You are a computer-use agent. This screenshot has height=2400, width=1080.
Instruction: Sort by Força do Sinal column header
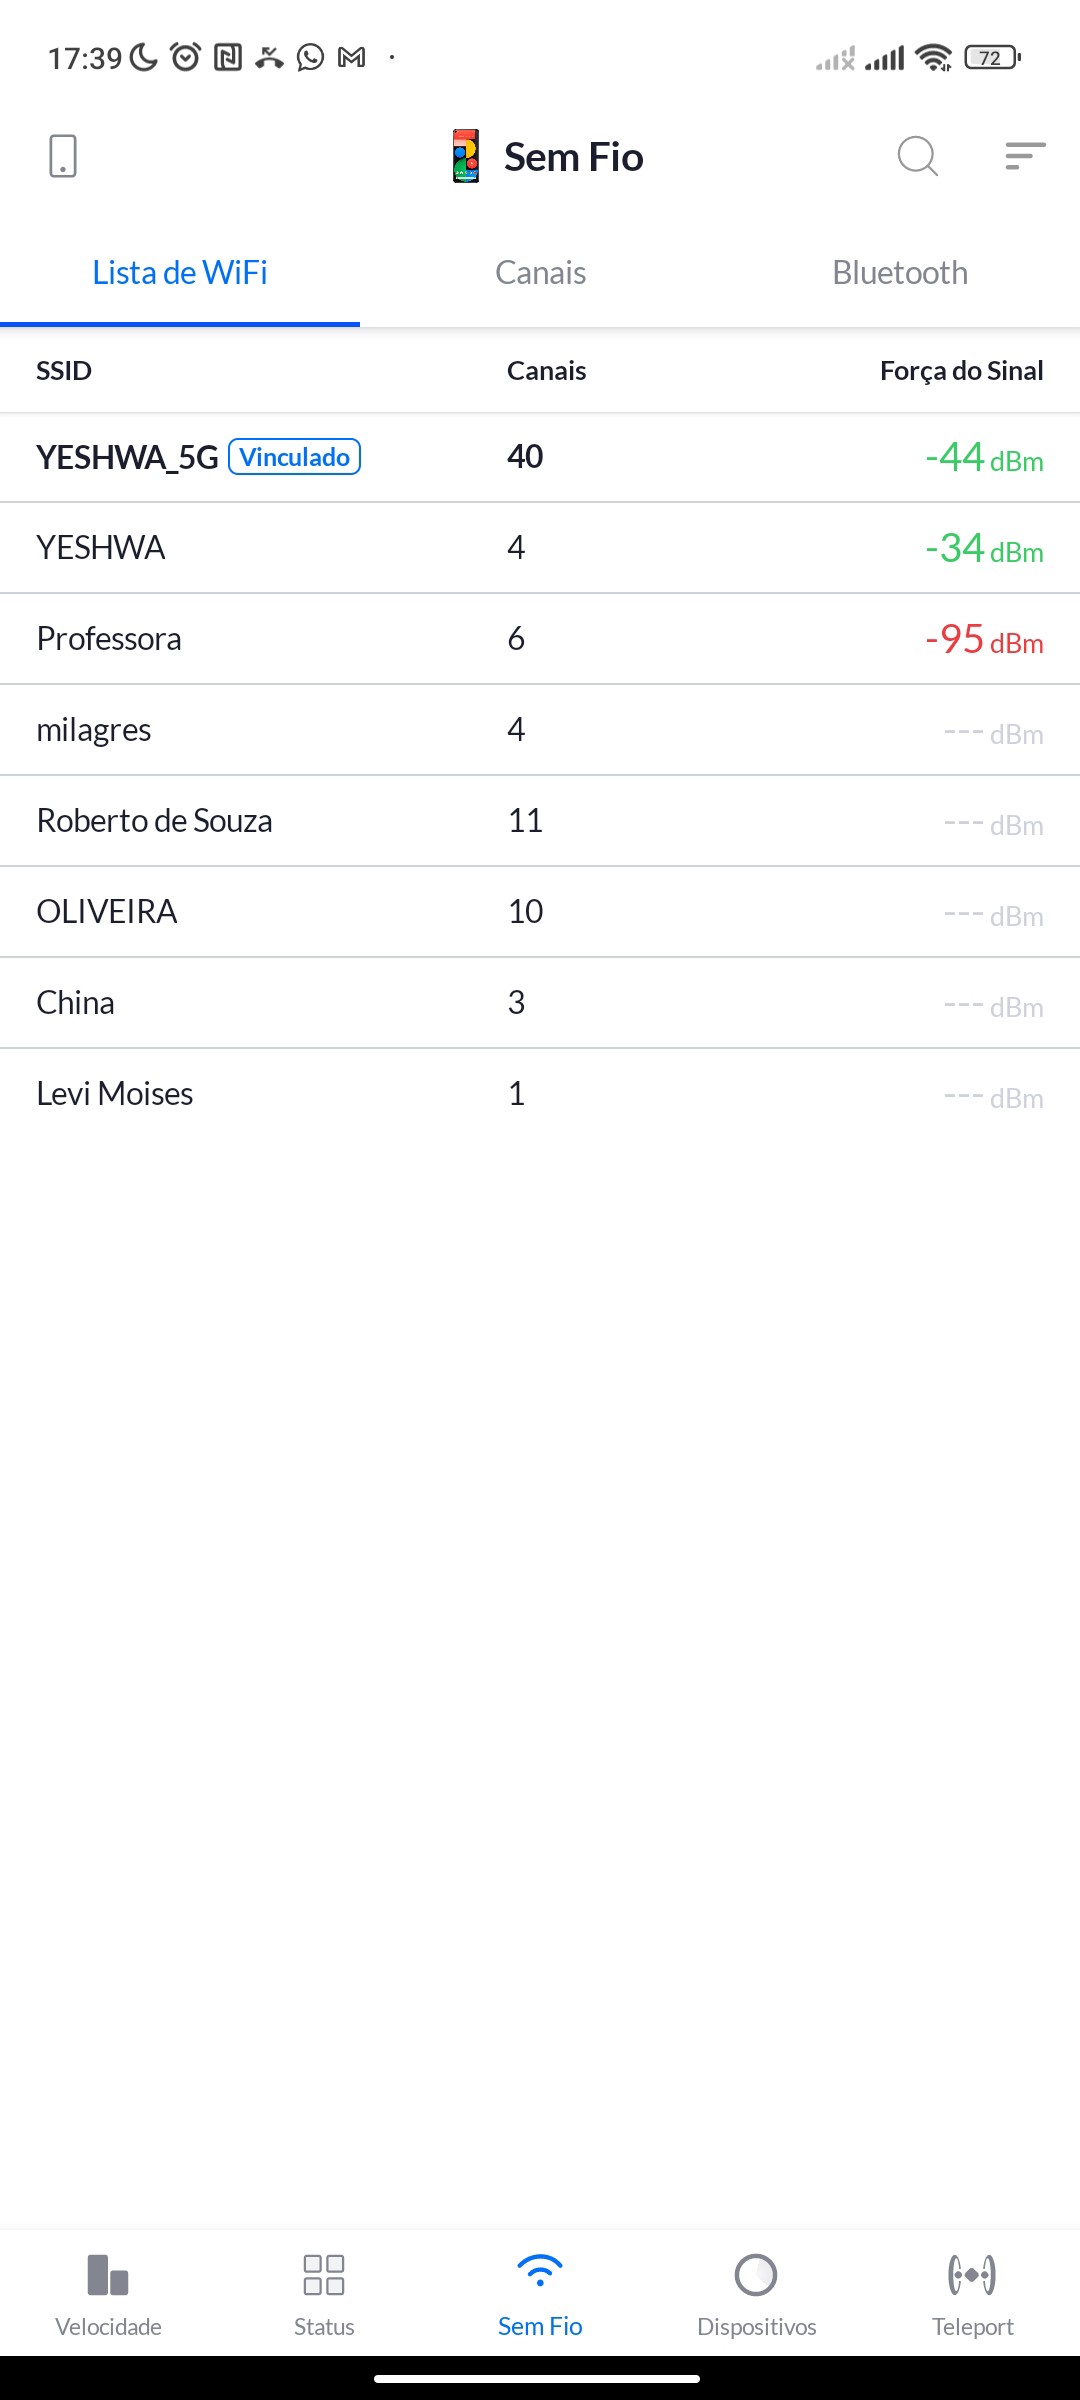pyautogui.click(x=961, y=371)
